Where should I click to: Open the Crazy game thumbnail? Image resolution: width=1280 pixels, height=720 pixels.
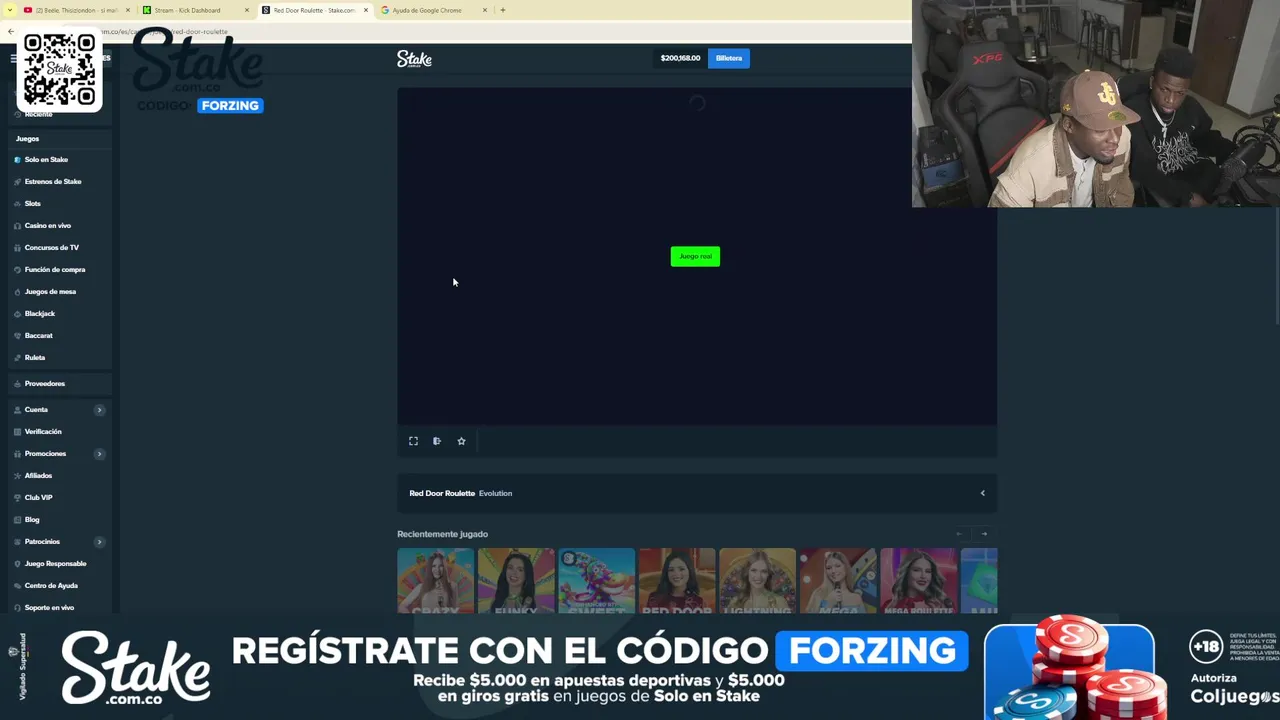coord(435,581)
